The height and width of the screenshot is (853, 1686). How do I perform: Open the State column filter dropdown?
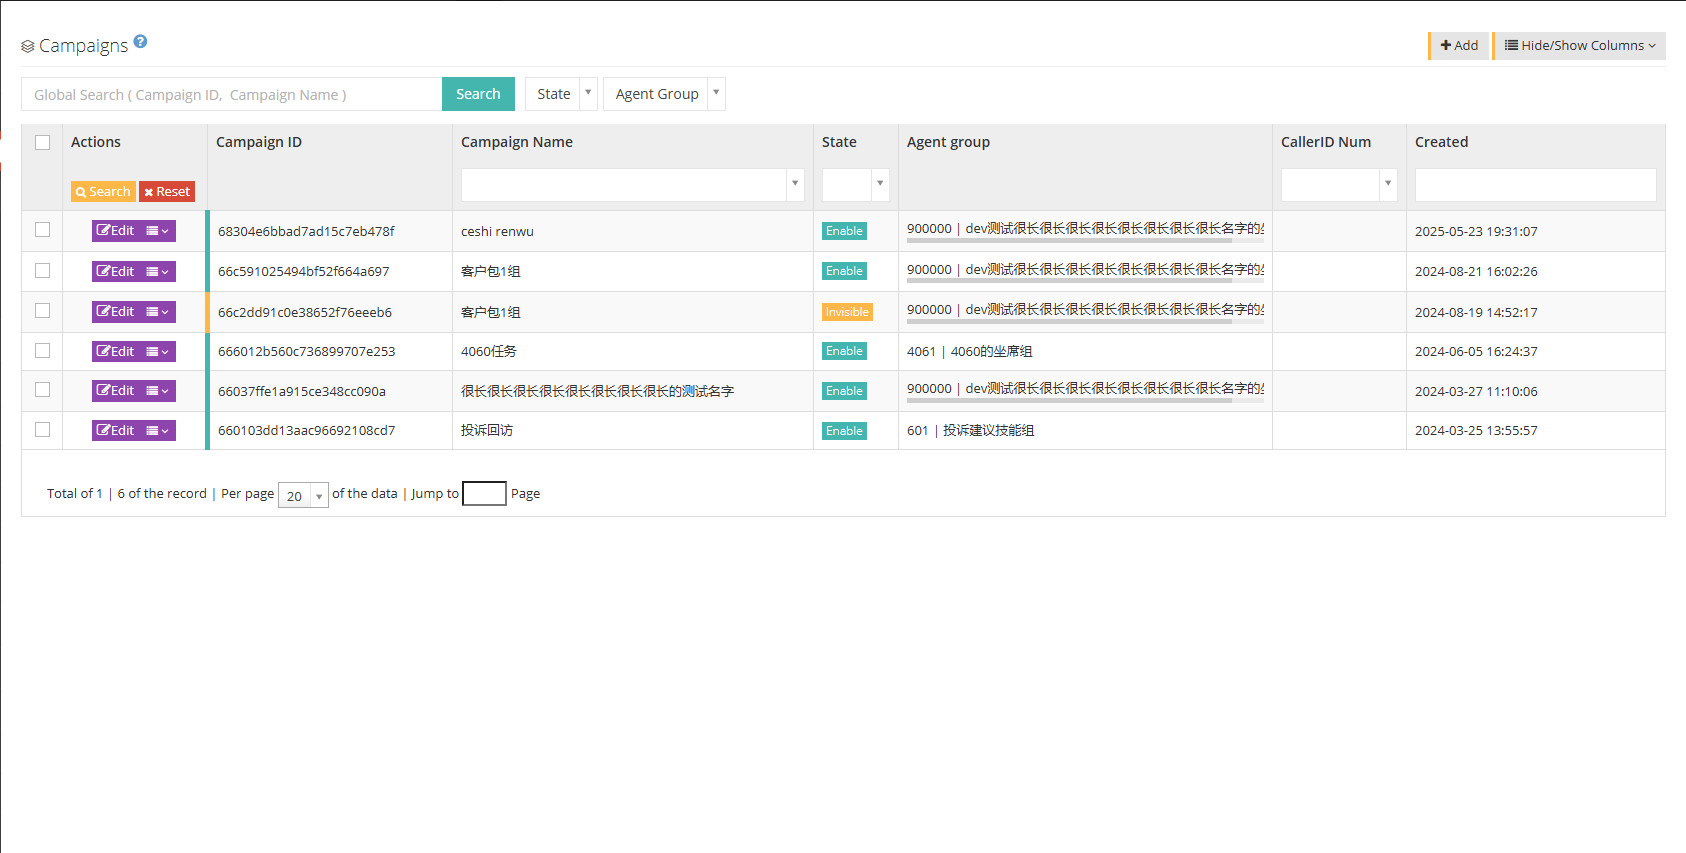pos(856,184)
